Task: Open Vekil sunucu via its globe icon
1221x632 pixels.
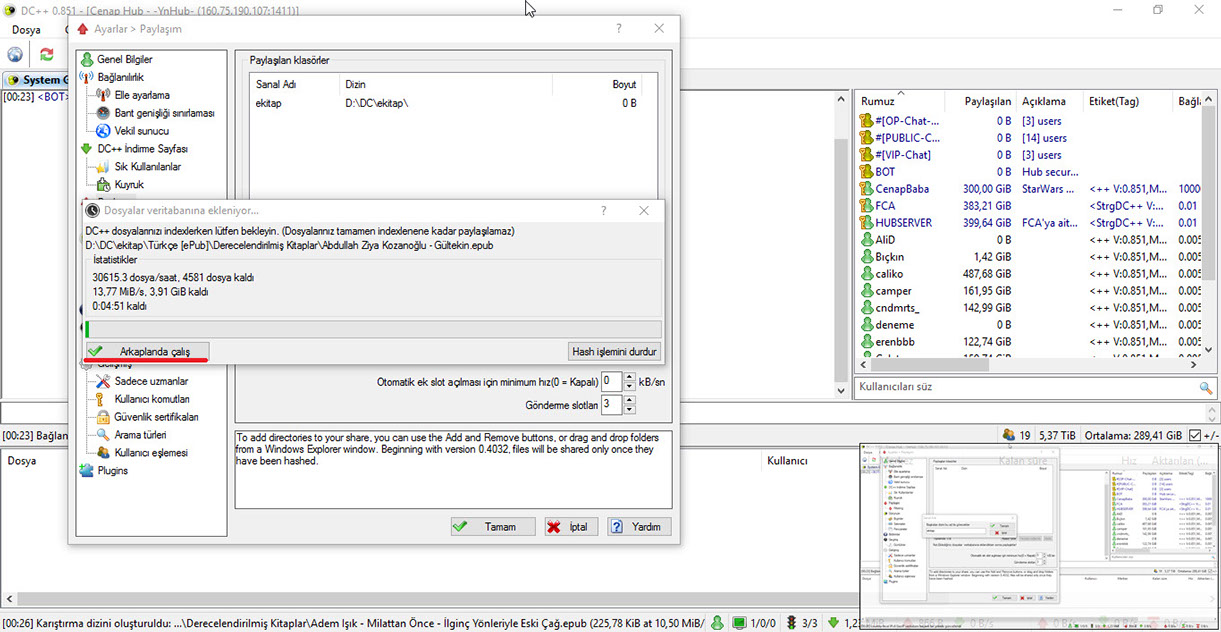Action: tap(103, 131)
